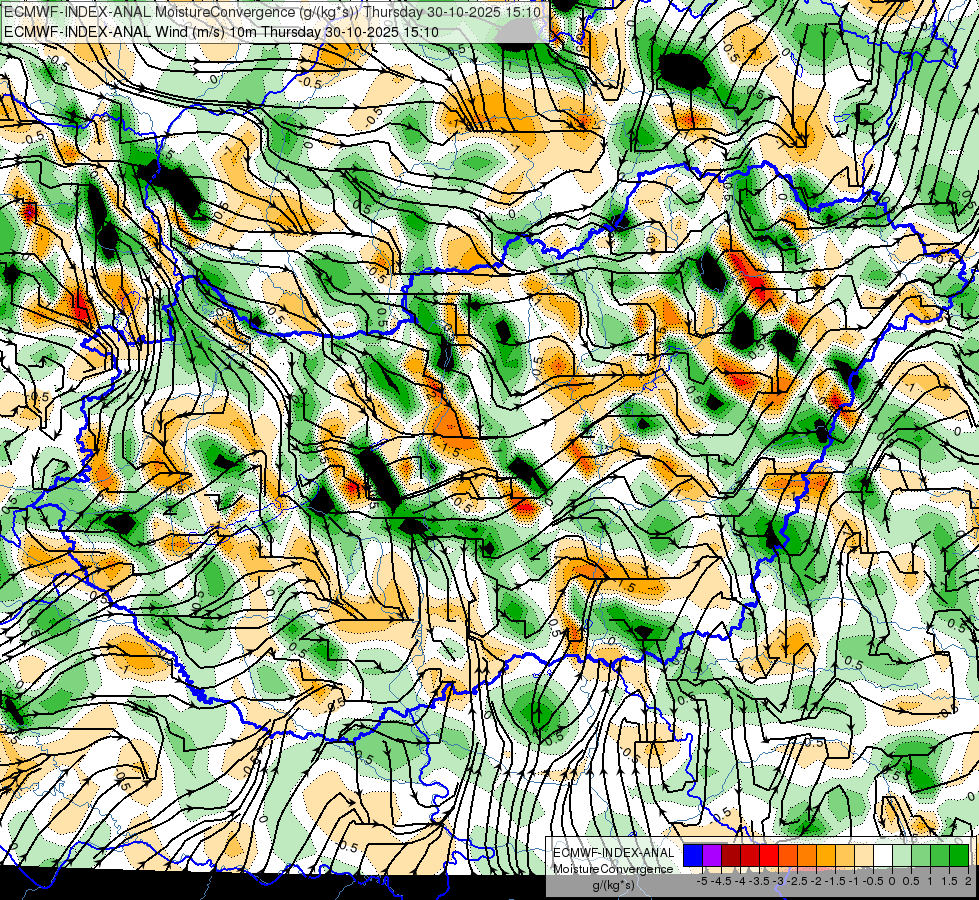Click the pale peach swatch between -1 and -0.5
Screen dimensions: 979x900
click(864, 856)
